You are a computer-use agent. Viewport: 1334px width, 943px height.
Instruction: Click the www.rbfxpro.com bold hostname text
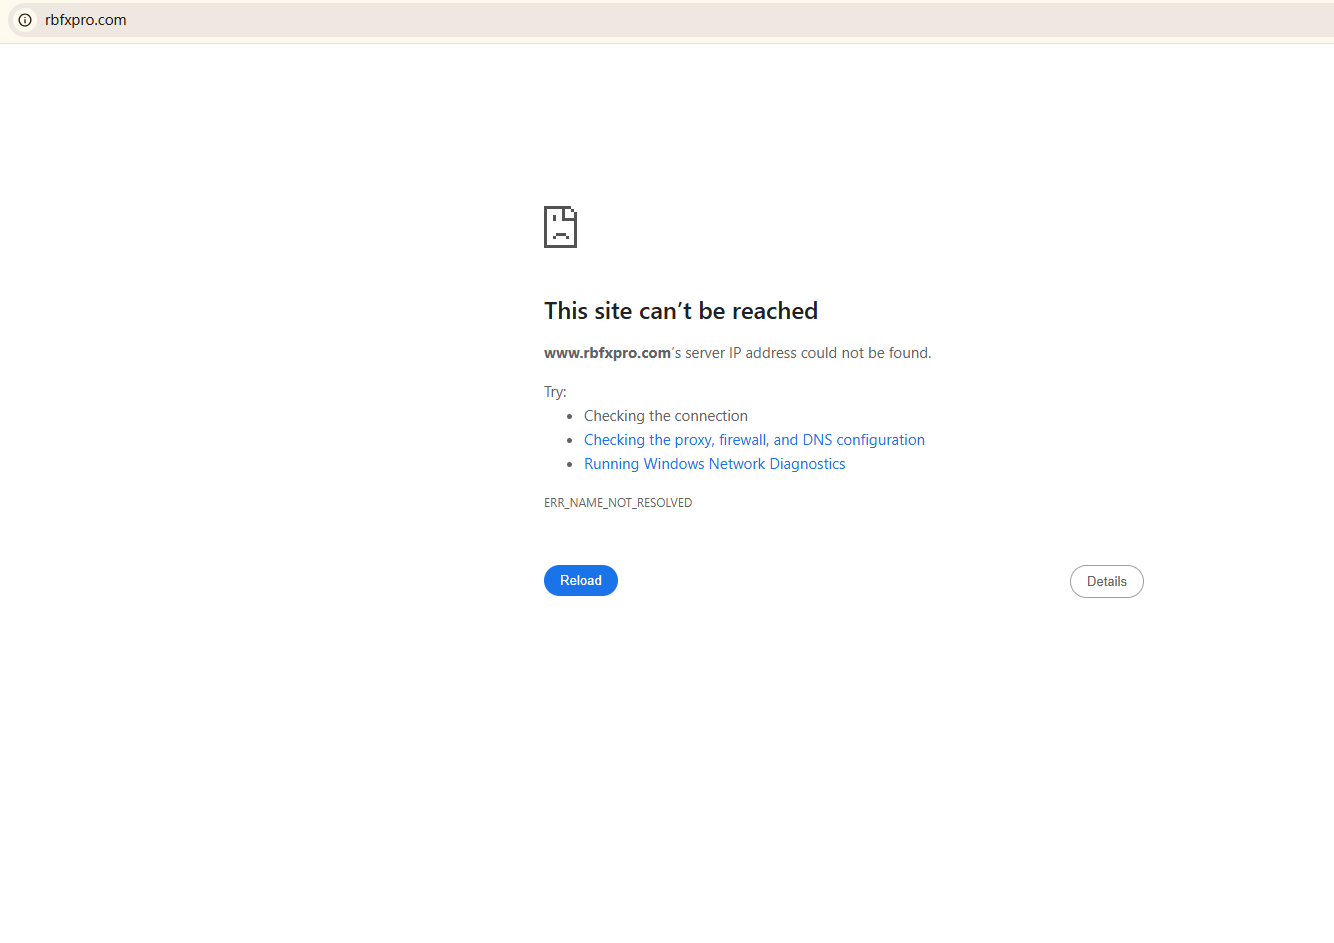(607, 353)
